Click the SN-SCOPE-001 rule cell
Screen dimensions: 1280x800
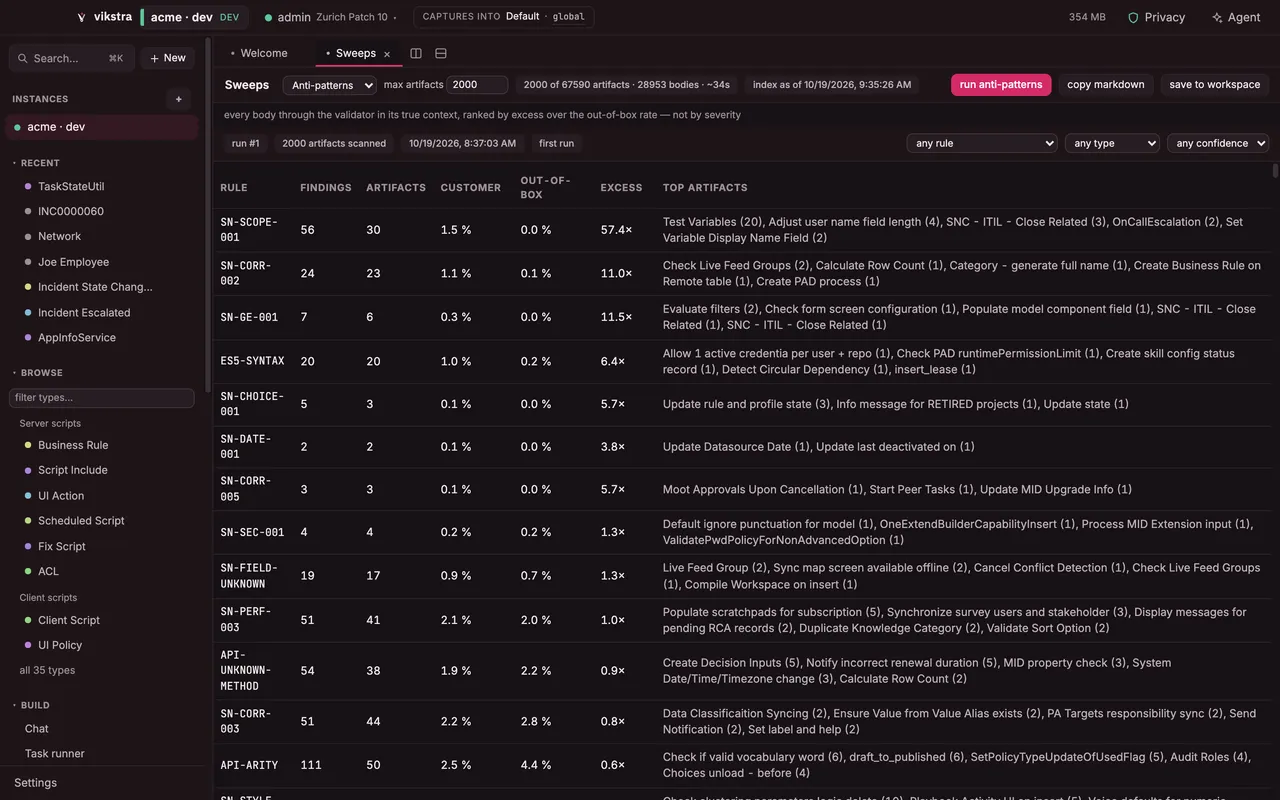click(x=249, y=230)
